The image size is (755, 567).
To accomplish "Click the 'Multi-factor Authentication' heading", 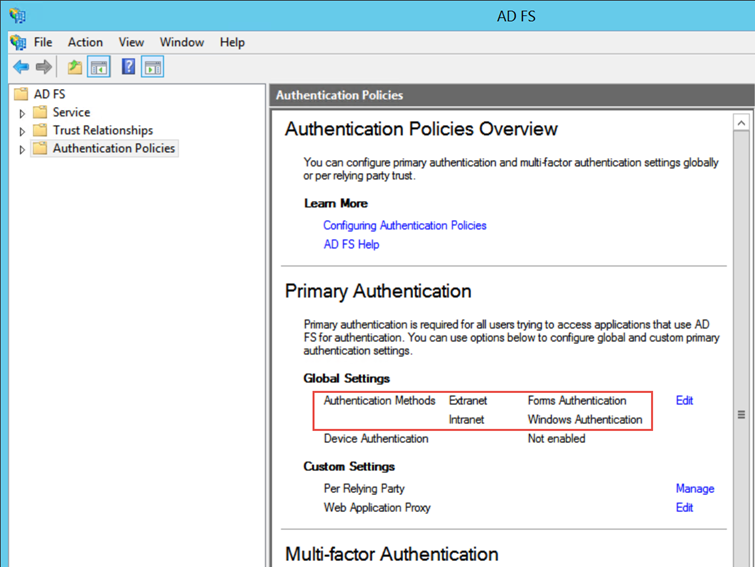I will click(x=391, y=554).
